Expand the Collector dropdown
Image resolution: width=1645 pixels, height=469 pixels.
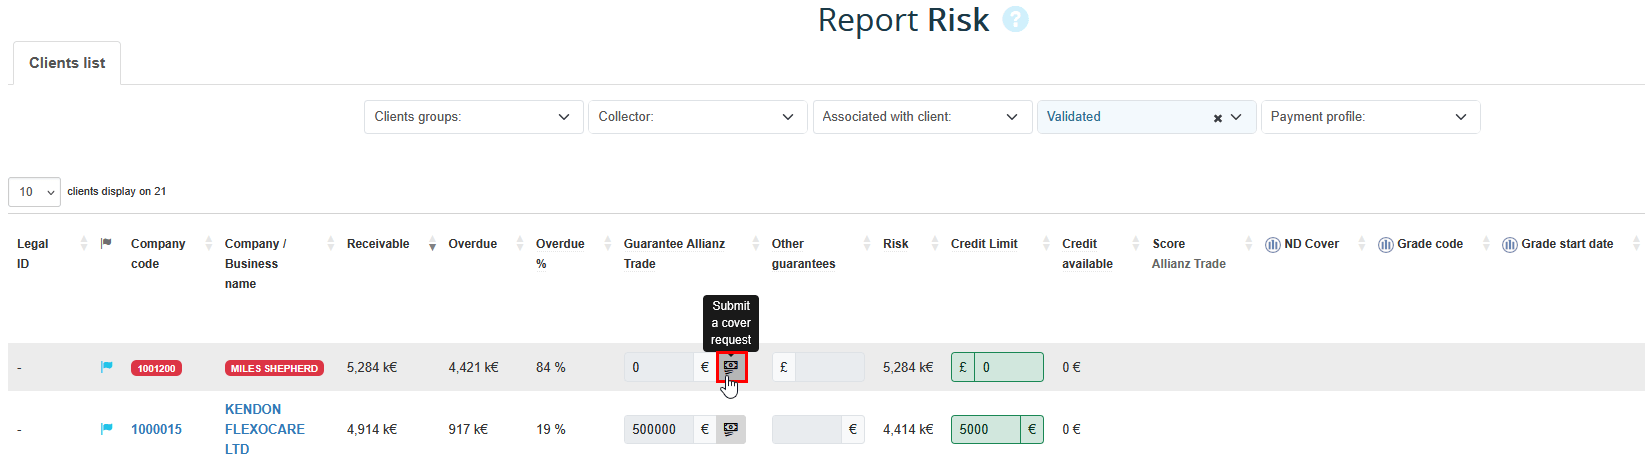click(697, 117)
